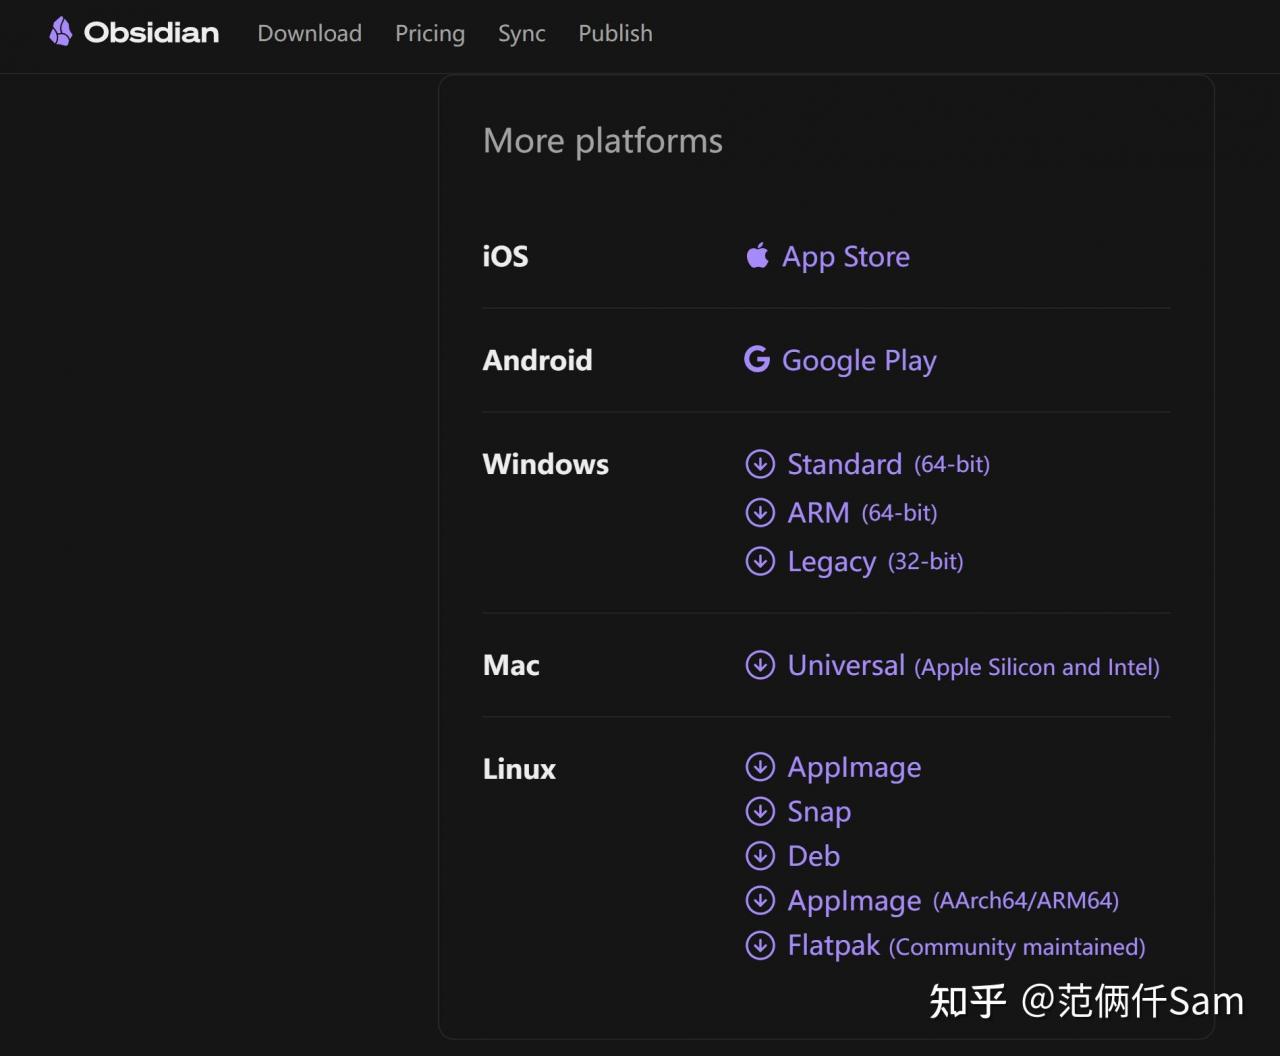The width and height of the screenshot is (1280, 1056).
Task: Click download icon beside Universal
Action: (760, 665)
